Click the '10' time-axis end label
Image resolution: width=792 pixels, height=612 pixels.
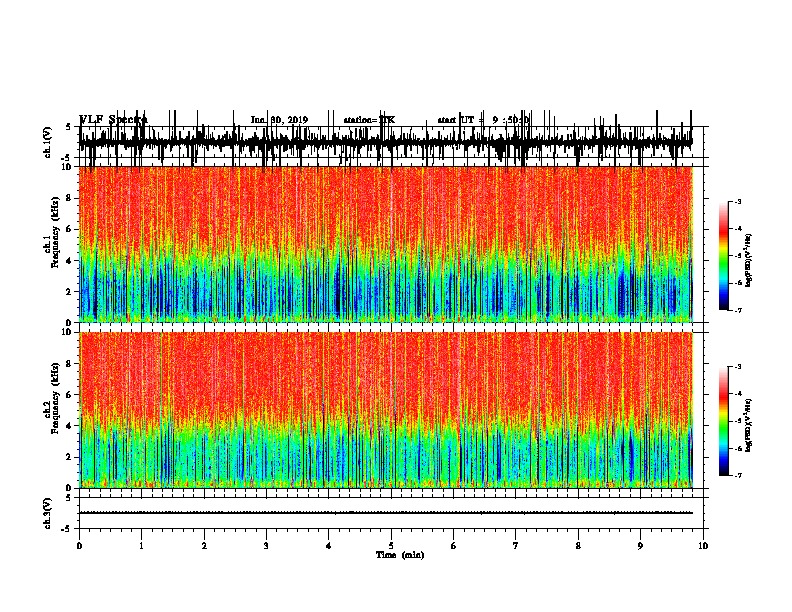(x=703, y=546)
